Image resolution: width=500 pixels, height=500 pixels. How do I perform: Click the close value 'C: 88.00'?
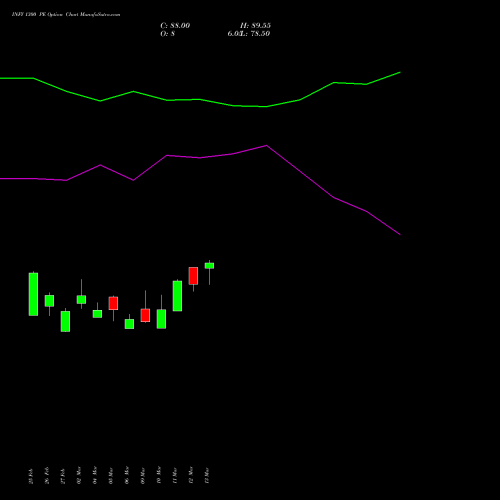(x=175, y=26)
